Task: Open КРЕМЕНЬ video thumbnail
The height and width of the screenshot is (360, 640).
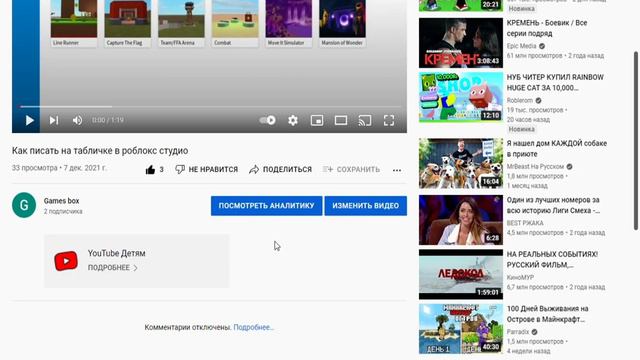Action: [461, 43]
